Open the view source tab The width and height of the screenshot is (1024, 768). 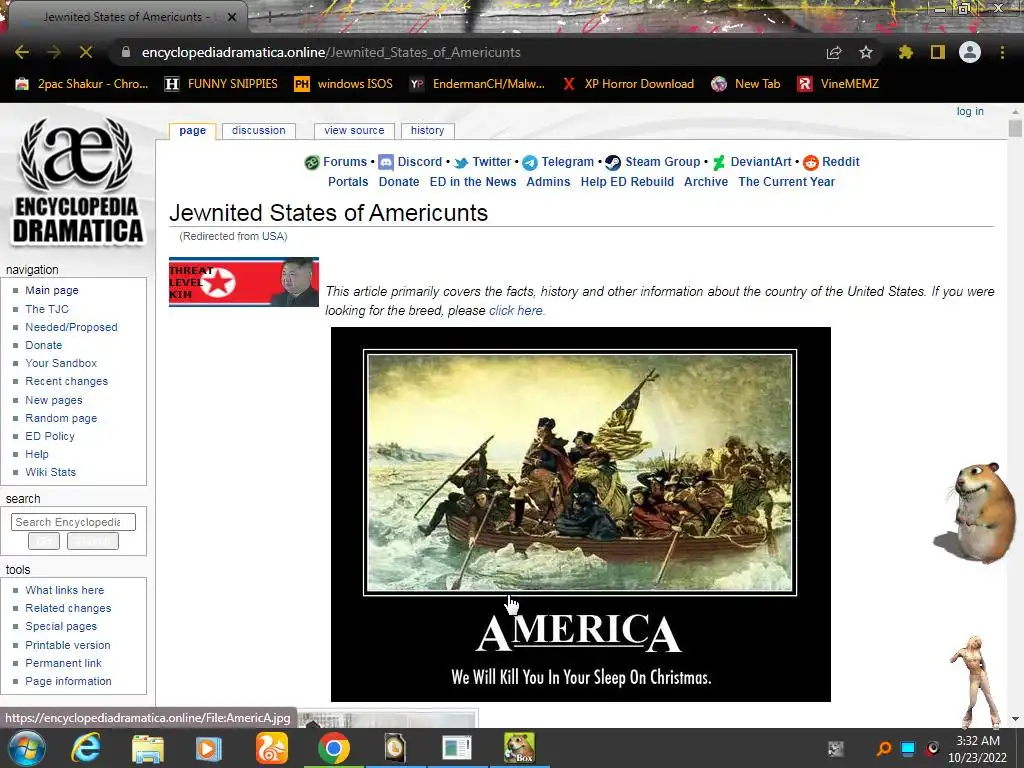click(354, 131)
